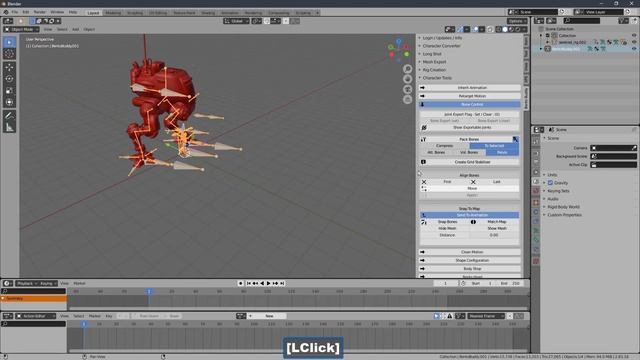Click the Bone Control button
The height and width of the screenshot is (360, 640).
tap(469, 104)
